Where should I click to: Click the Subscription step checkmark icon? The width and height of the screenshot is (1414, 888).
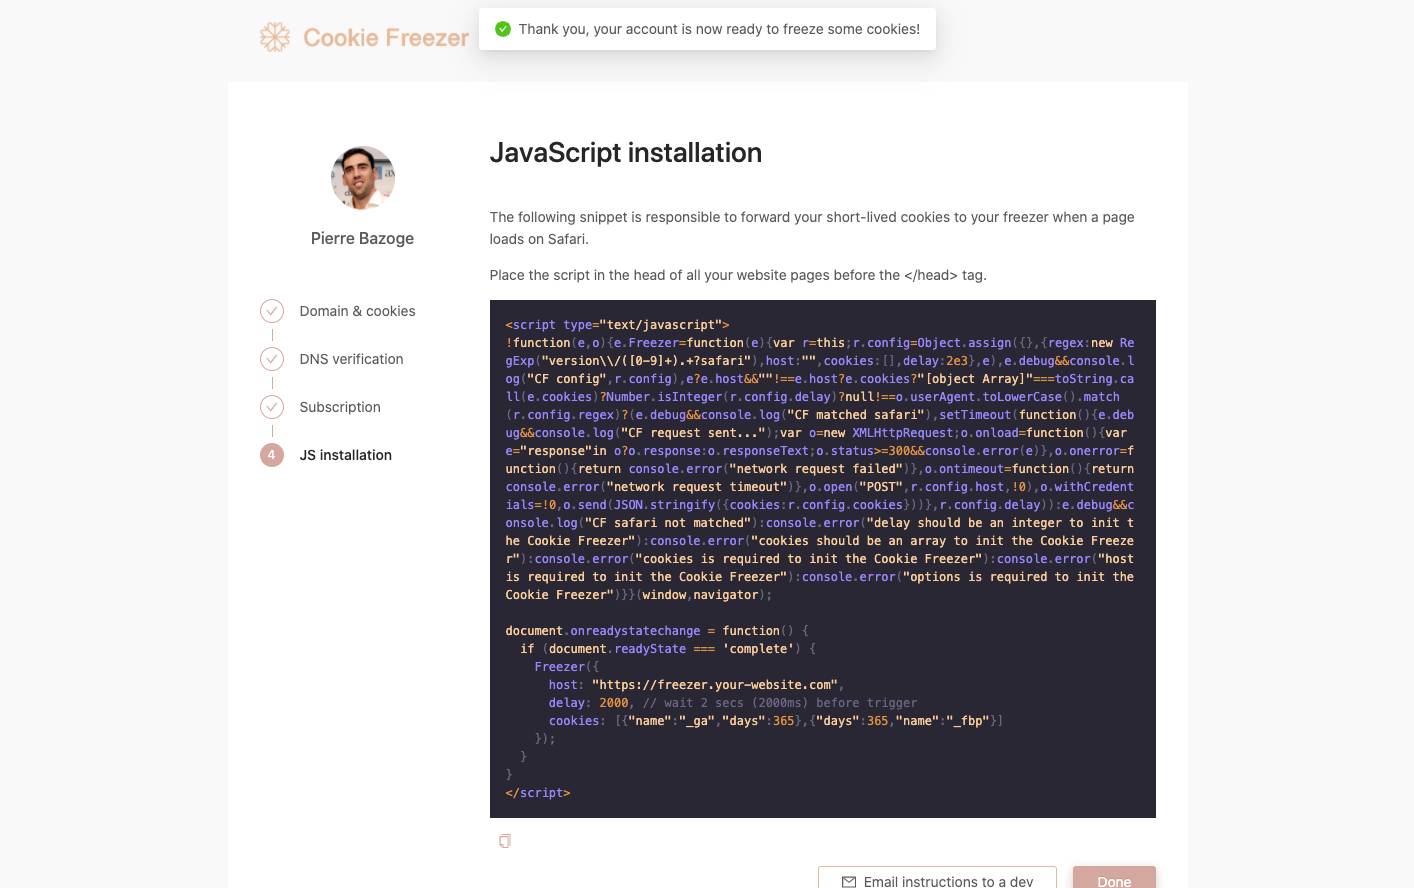272,407
